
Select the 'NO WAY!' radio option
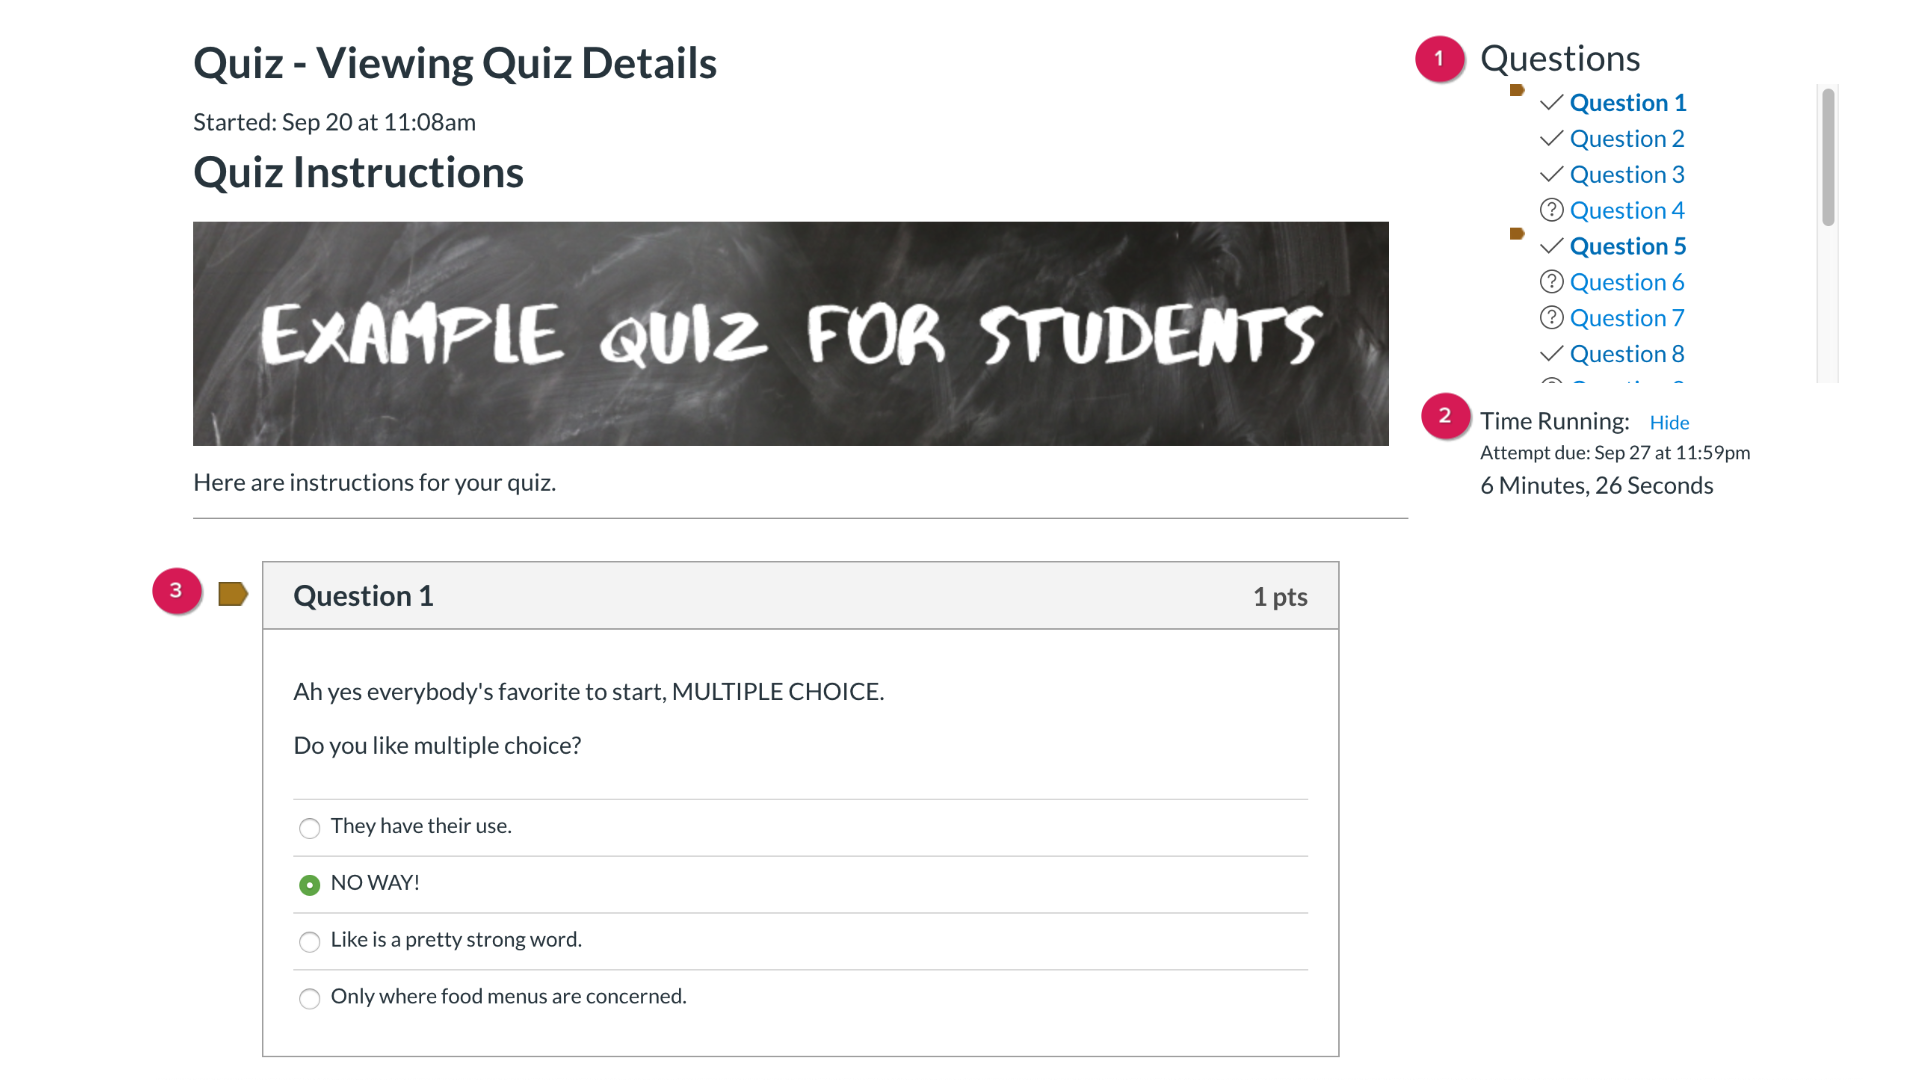310,885
